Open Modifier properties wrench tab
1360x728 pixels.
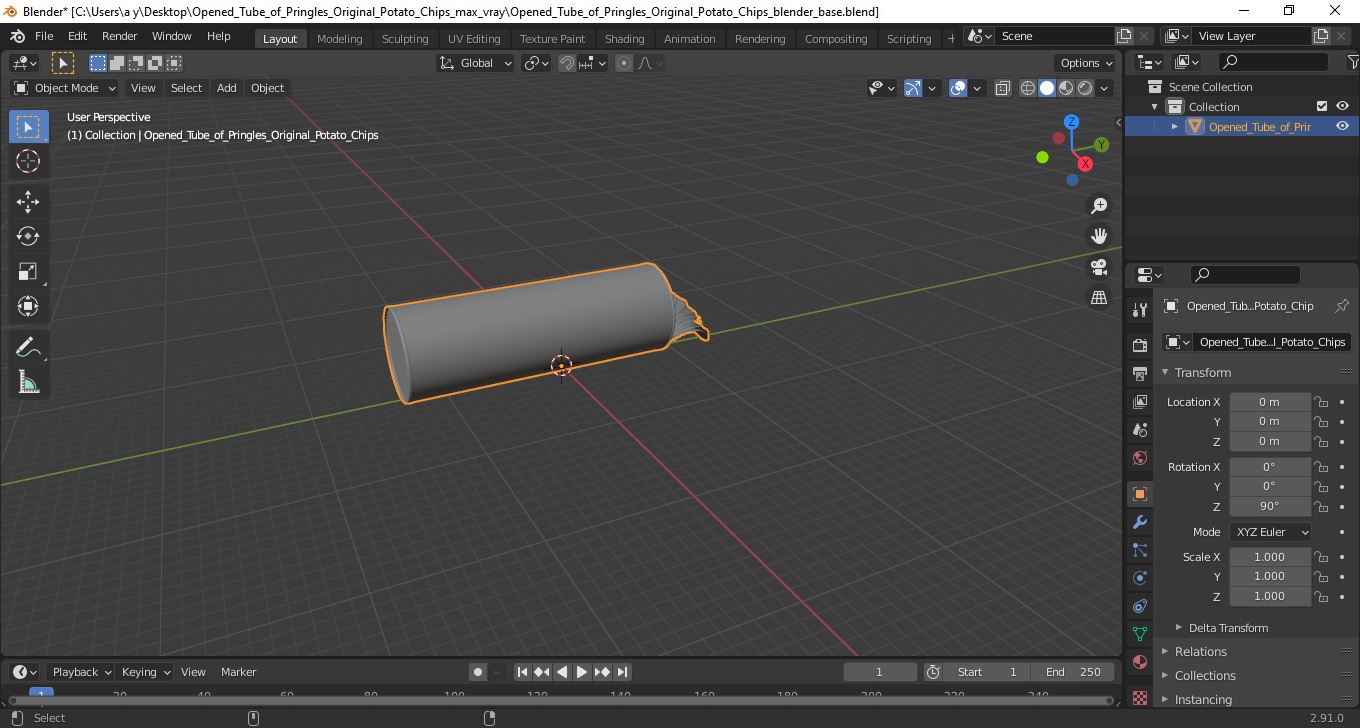(x=1139, y=522)
